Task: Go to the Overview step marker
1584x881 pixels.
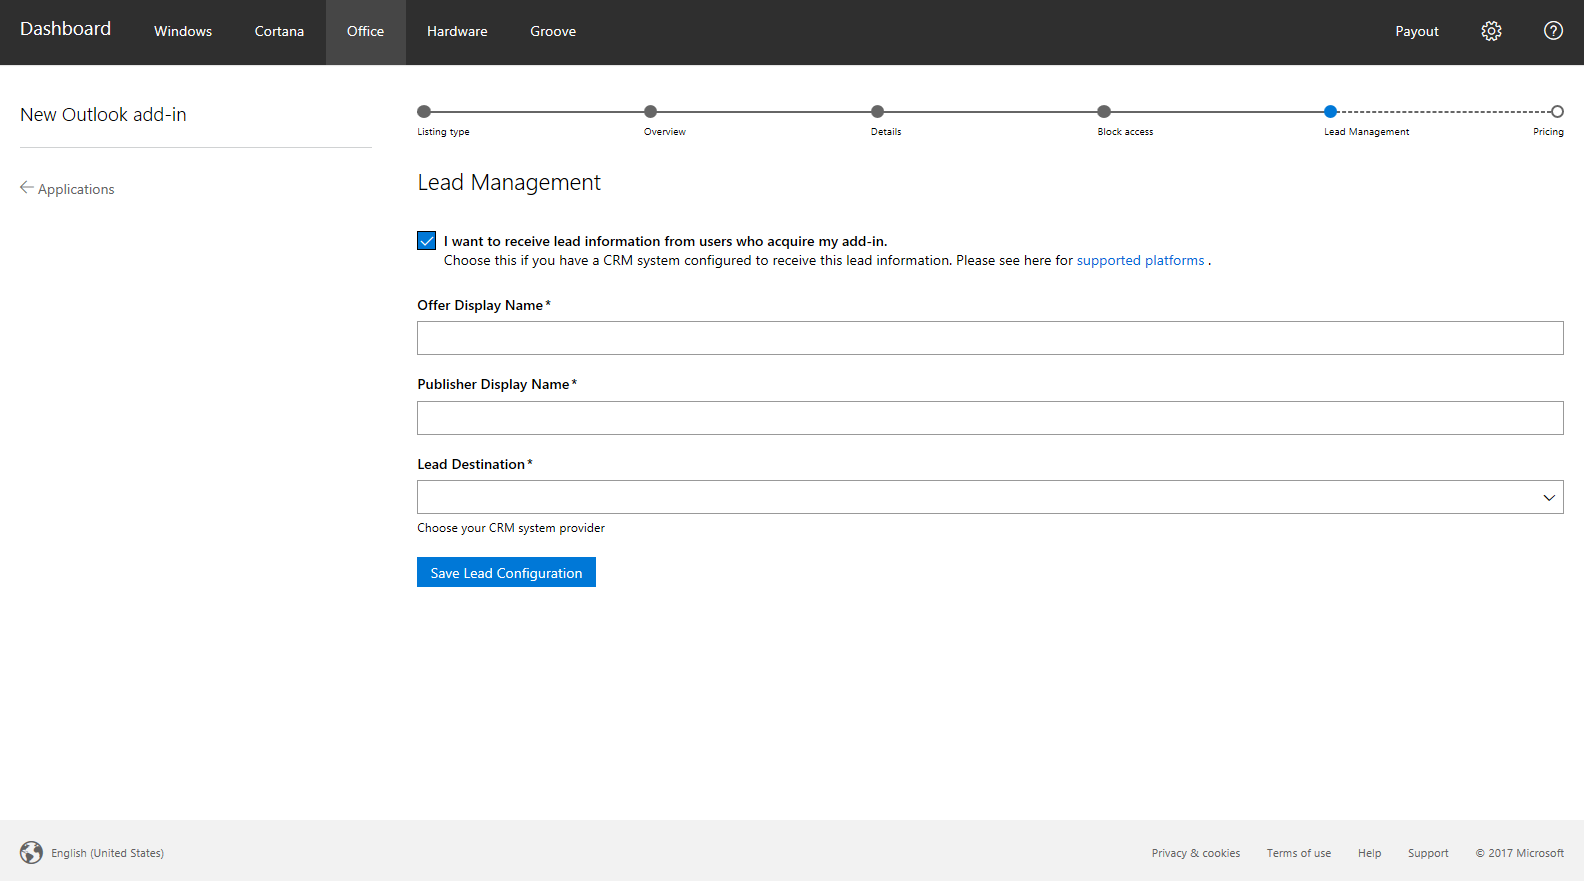Action: pyautogui.click(x=651, y=112)
